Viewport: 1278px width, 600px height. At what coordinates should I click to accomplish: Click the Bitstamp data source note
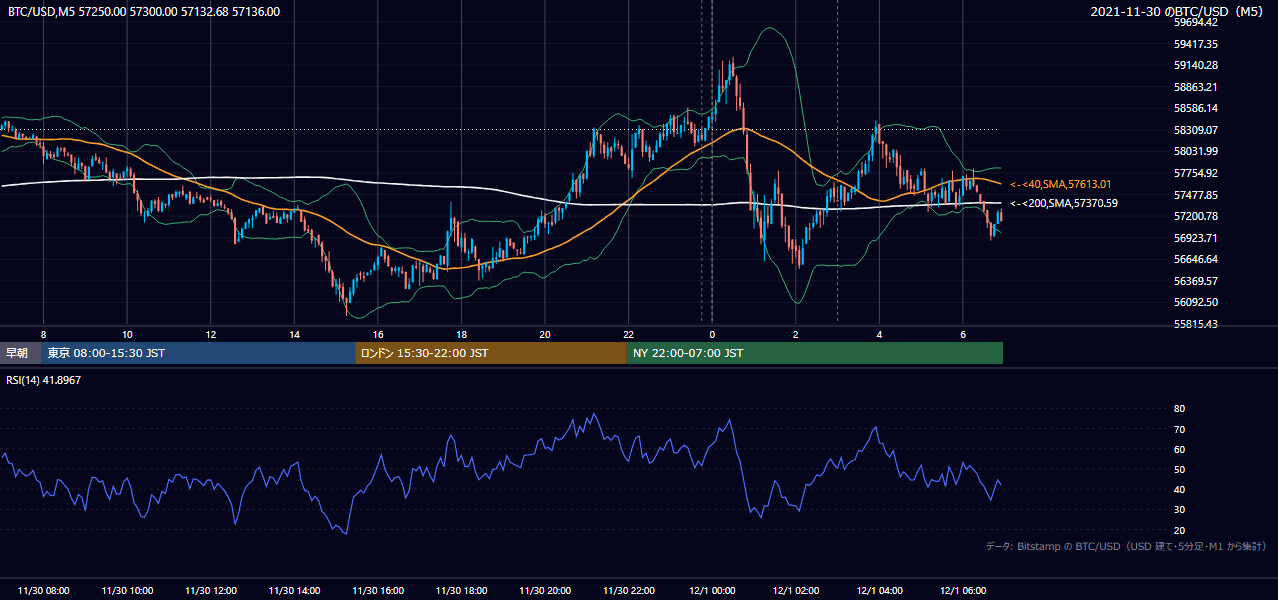pyautogui.click(x=1126, y=546)
